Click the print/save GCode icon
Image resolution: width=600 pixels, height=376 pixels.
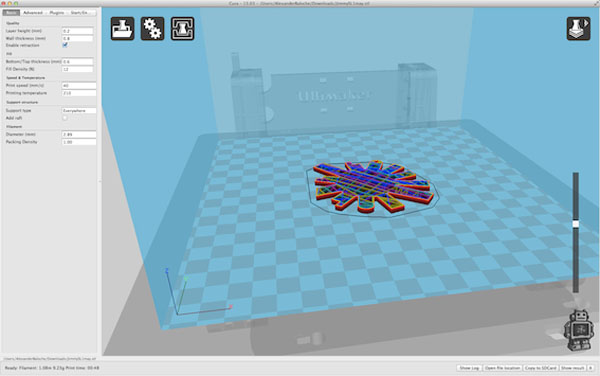click(x=183, y=29)
